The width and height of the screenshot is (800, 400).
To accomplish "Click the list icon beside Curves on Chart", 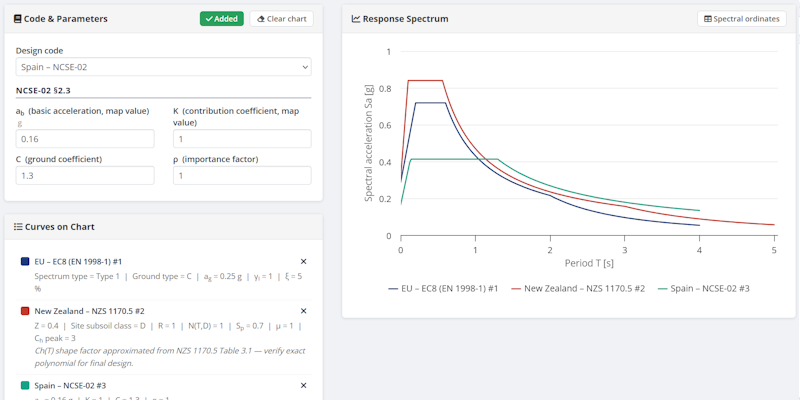I will (18, 227).
